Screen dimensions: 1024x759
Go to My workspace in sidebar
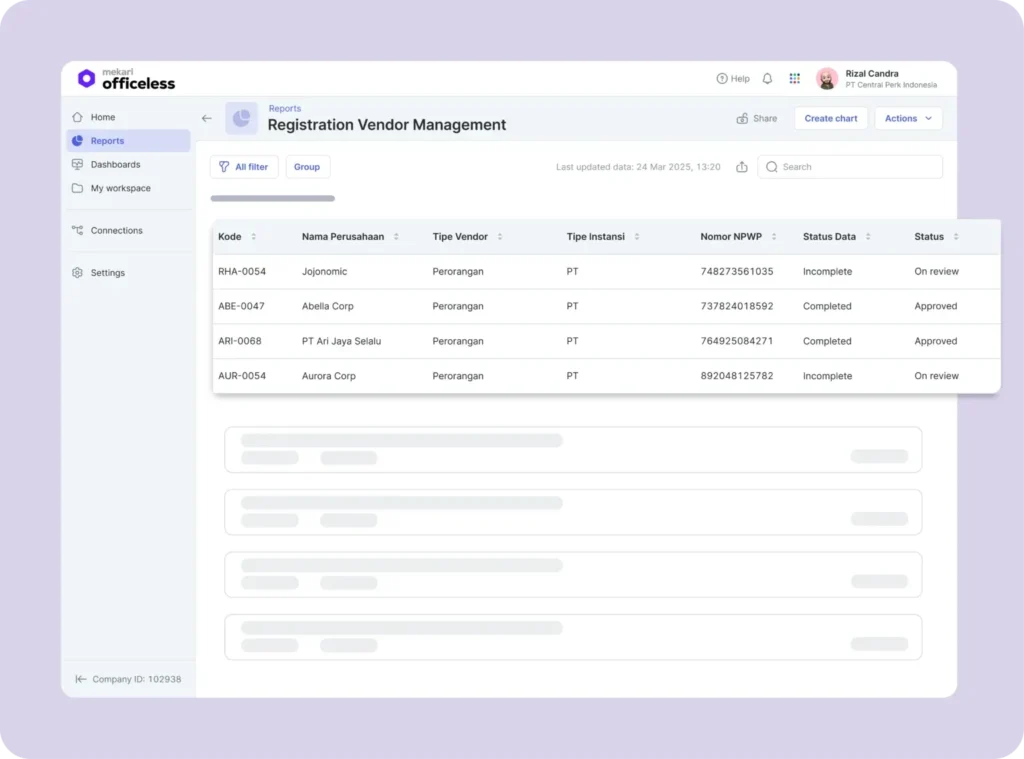point(120,188)
